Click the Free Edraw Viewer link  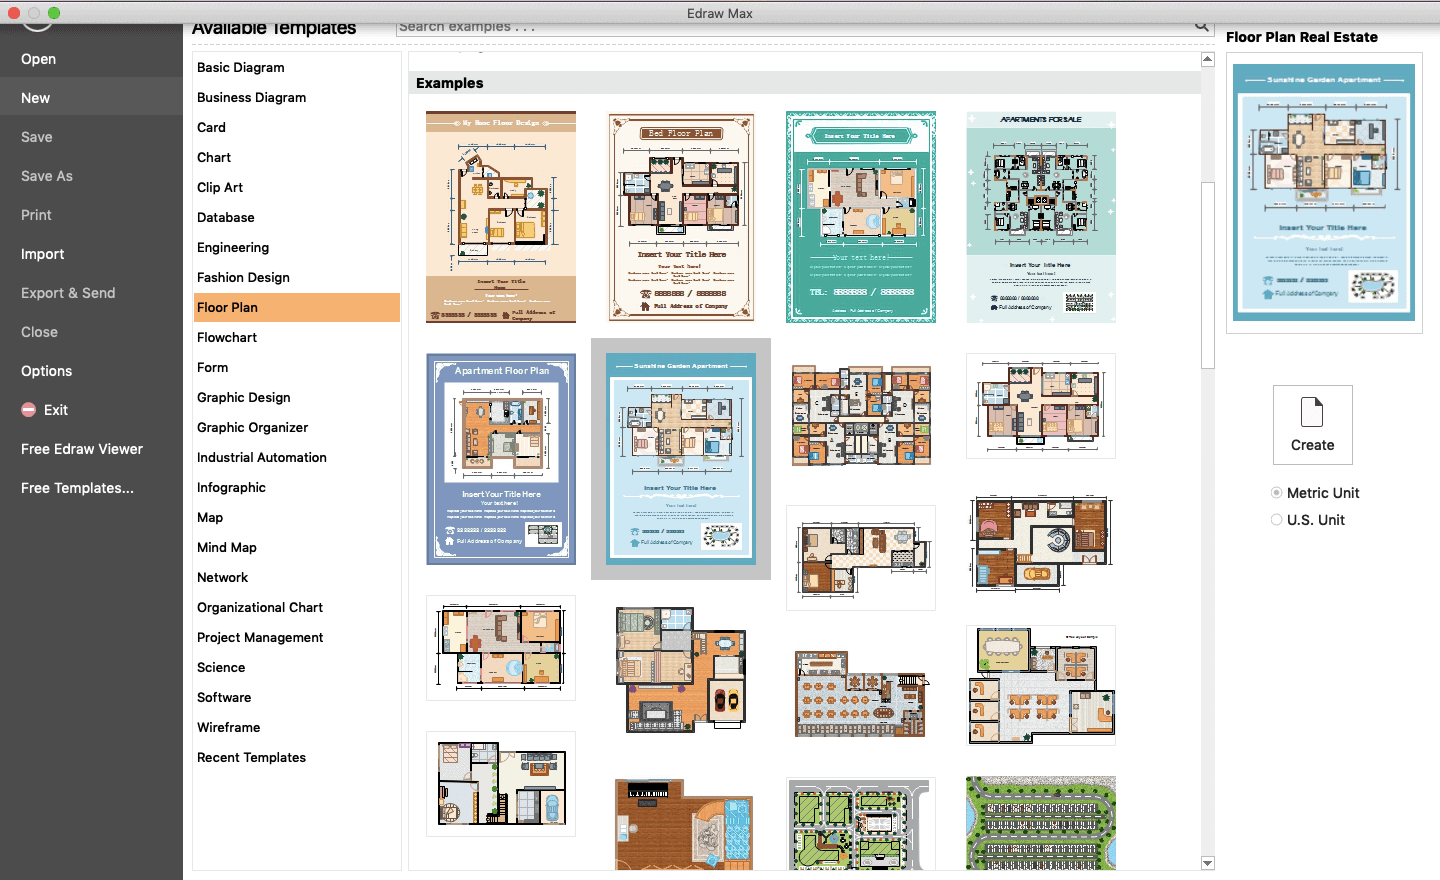pos(82,449)
